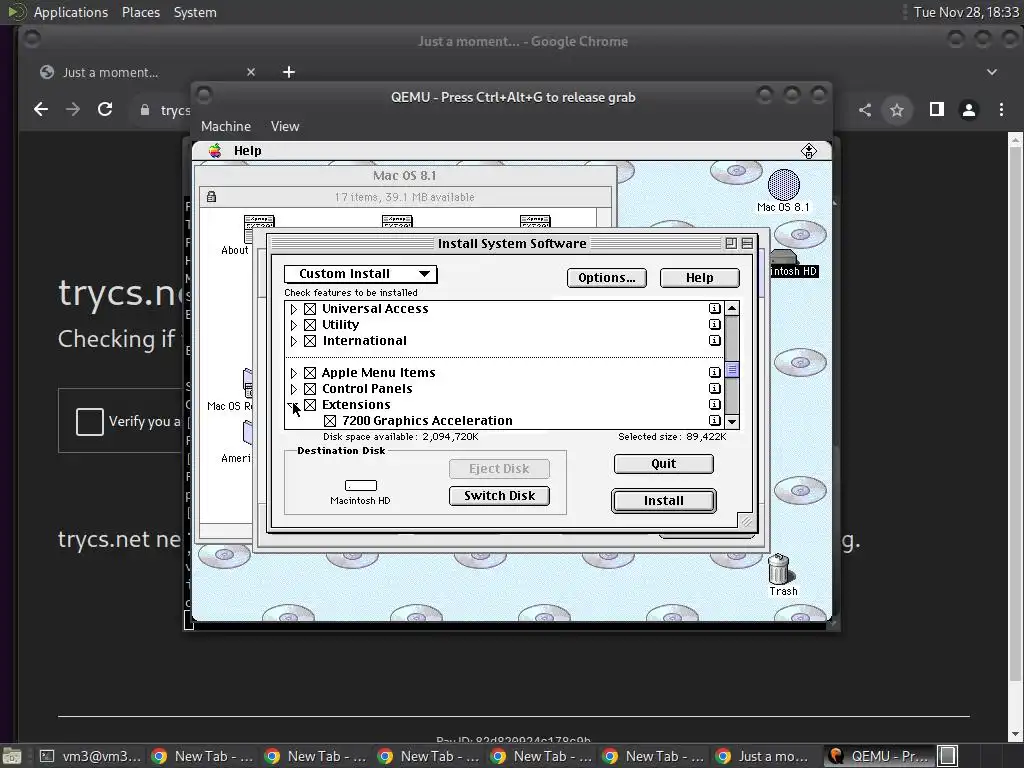Open the Applications menu in the top panel
Viewport: 1024px width, 768px height.
pyautogui.click(x=71, y=12)
